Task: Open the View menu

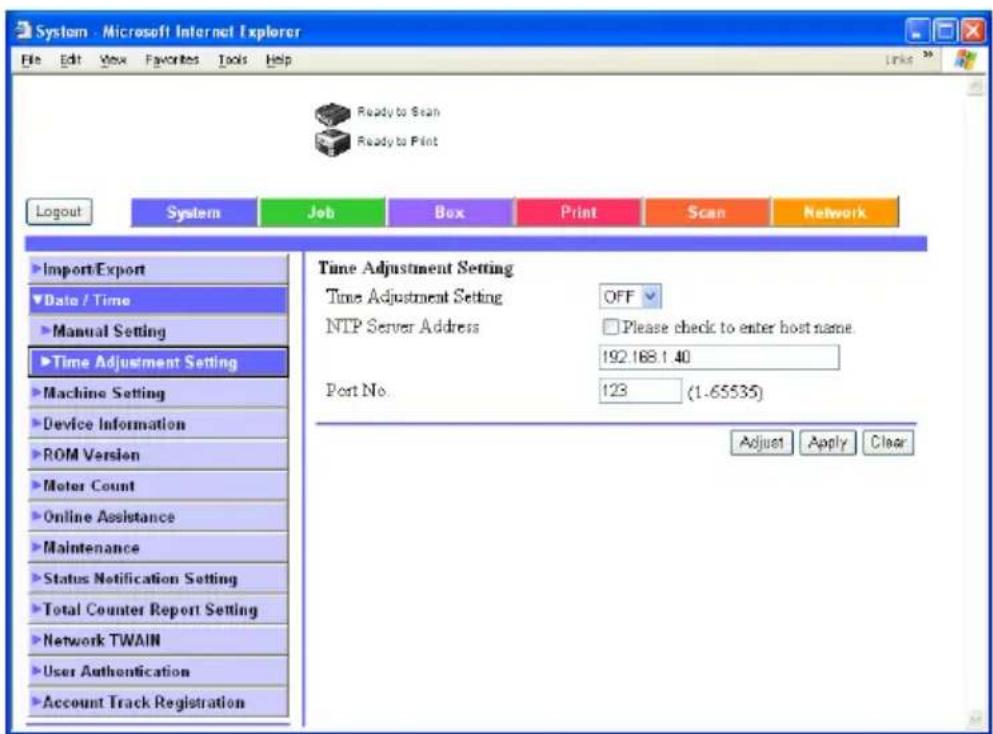Action: click(113, 60)
